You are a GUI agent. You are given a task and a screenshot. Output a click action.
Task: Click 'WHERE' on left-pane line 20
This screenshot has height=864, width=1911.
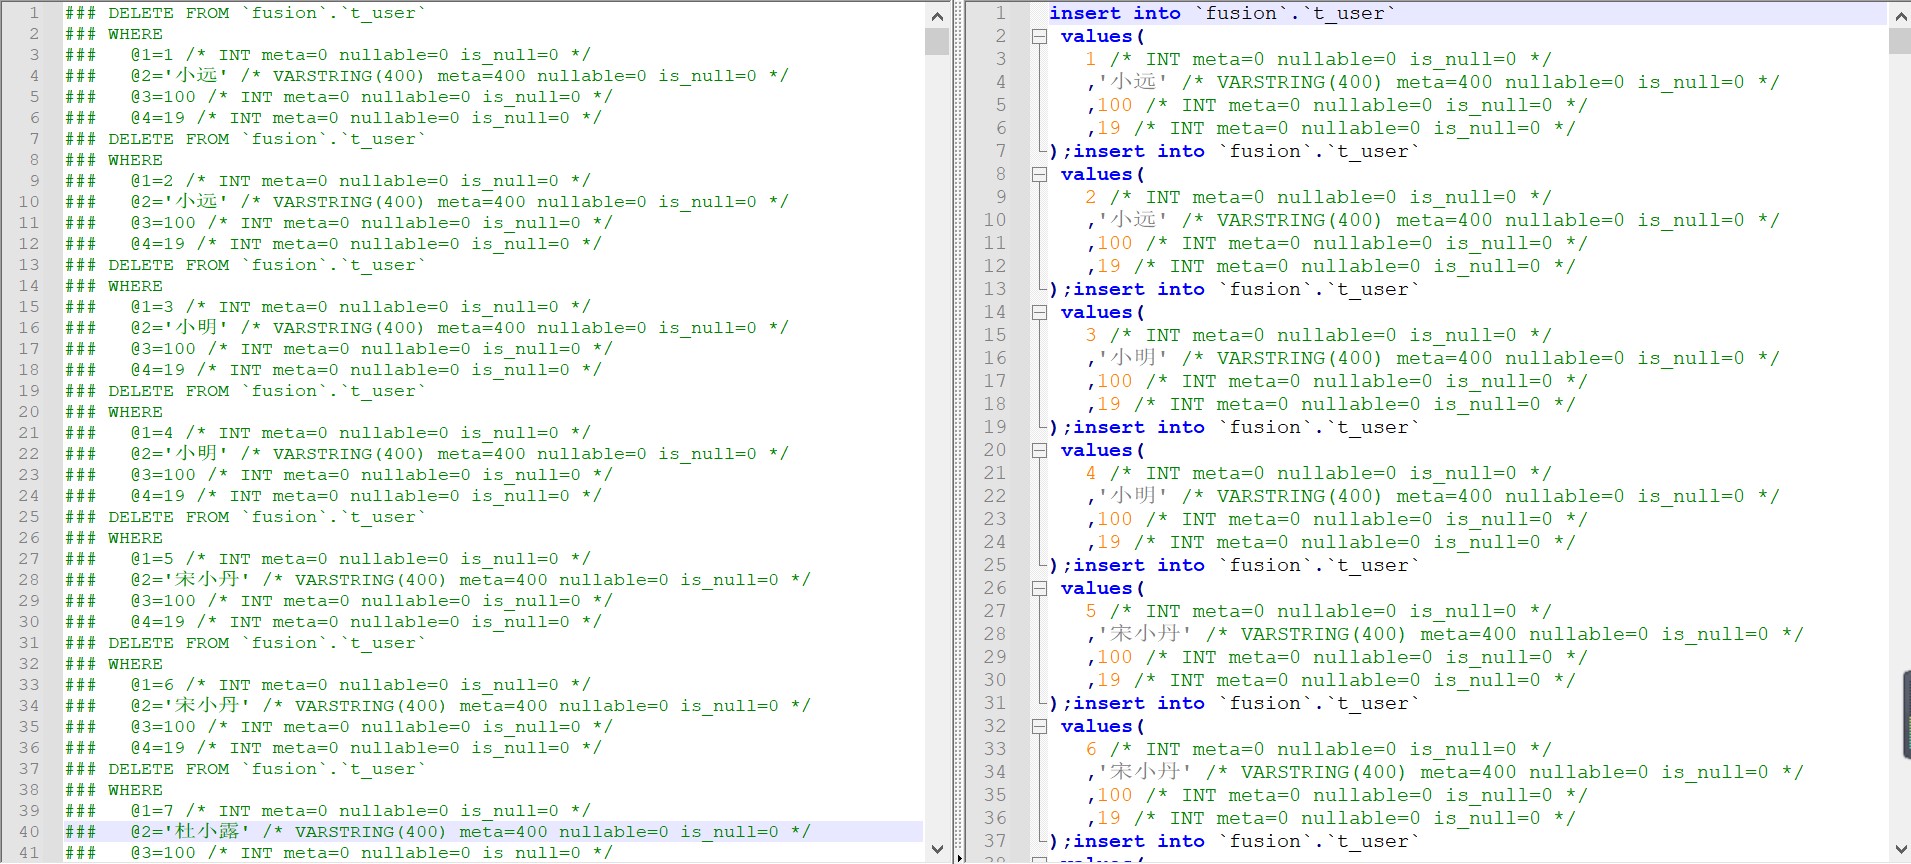pyautogui.click(x=135, y=412)
